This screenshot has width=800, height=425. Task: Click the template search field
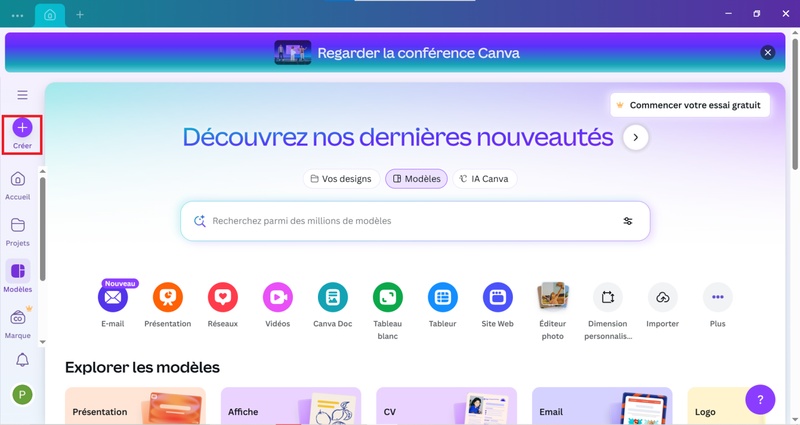pyautogui.click(x=415, y=221)
